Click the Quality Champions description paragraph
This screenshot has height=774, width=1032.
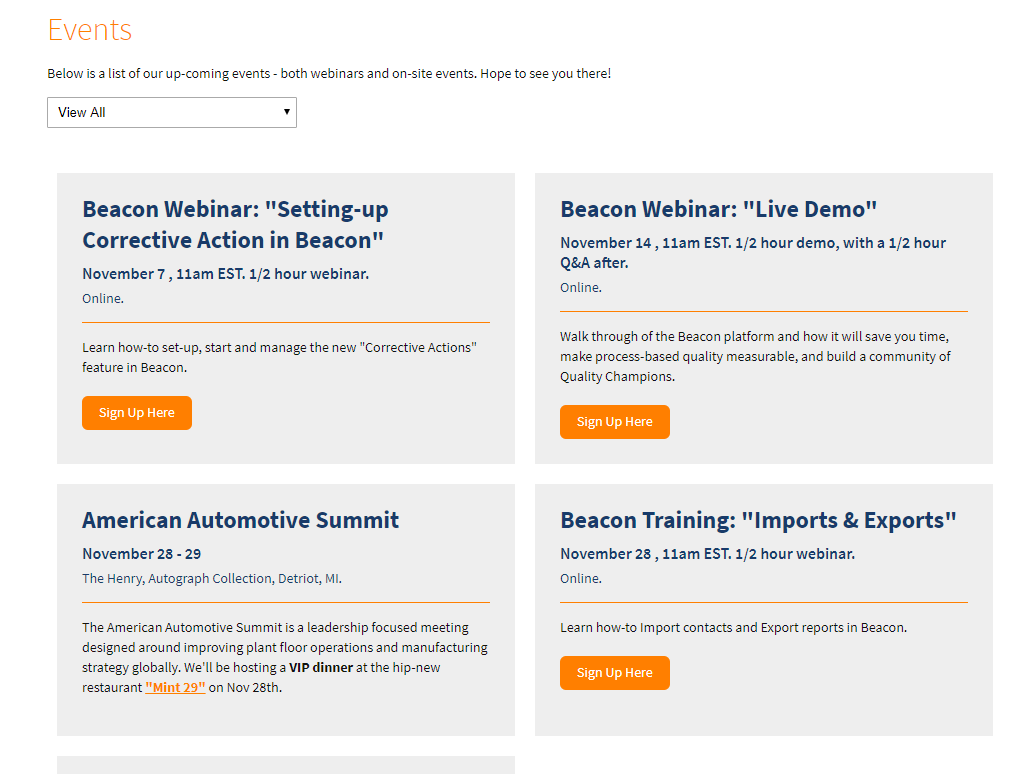(755, 357)
